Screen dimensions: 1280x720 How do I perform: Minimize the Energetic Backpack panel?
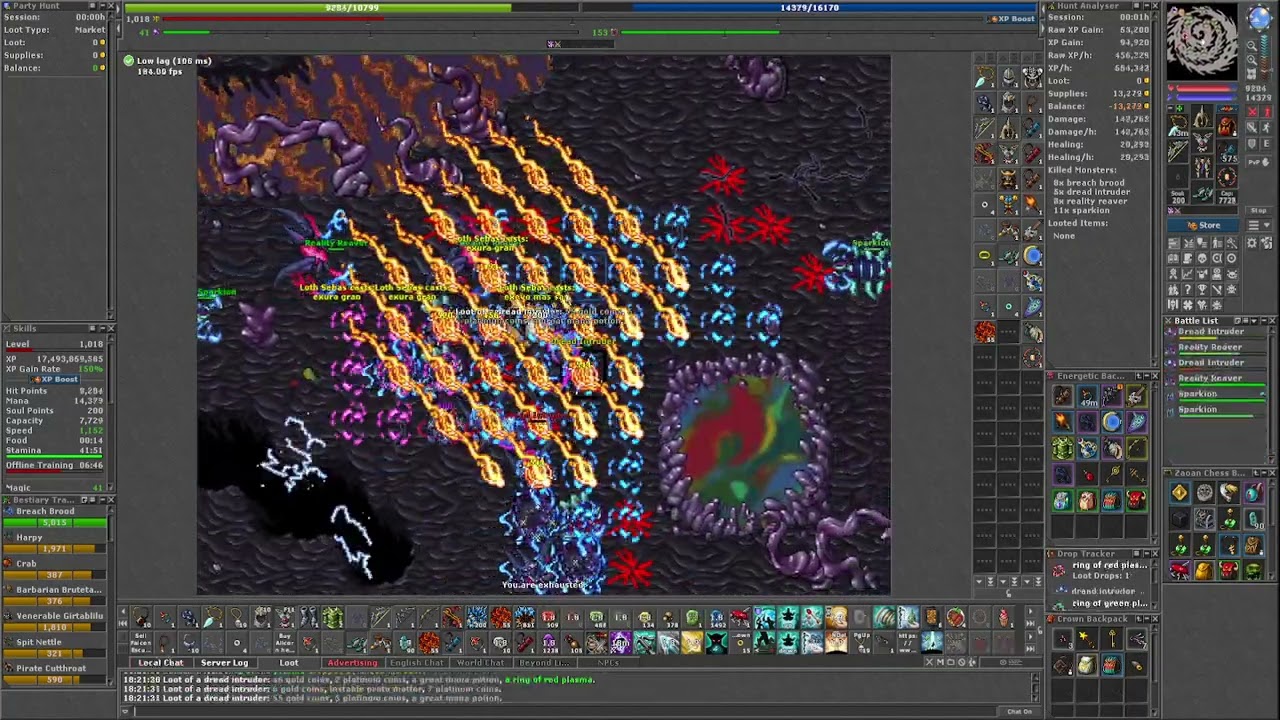(1147, 376)
